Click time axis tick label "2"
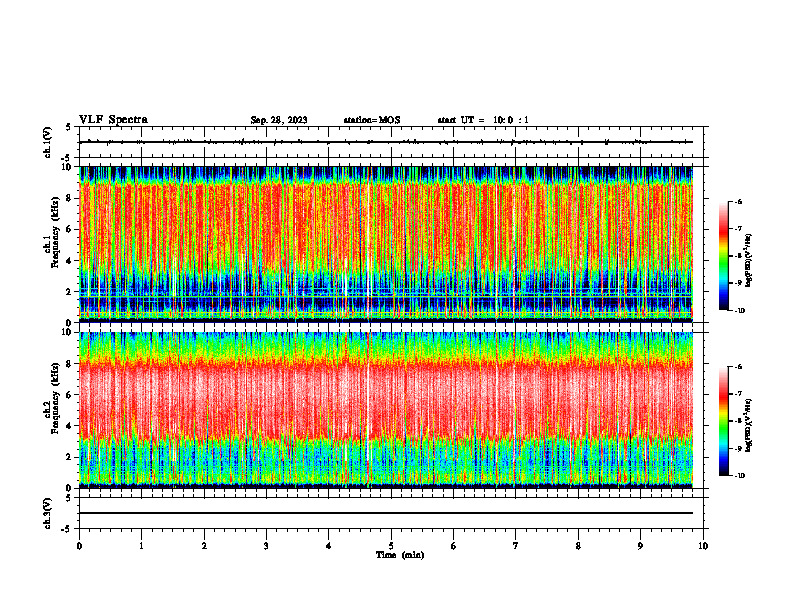The height and width of the screenshot is (612, 792). pyautogui.click(x=204, y=546)
